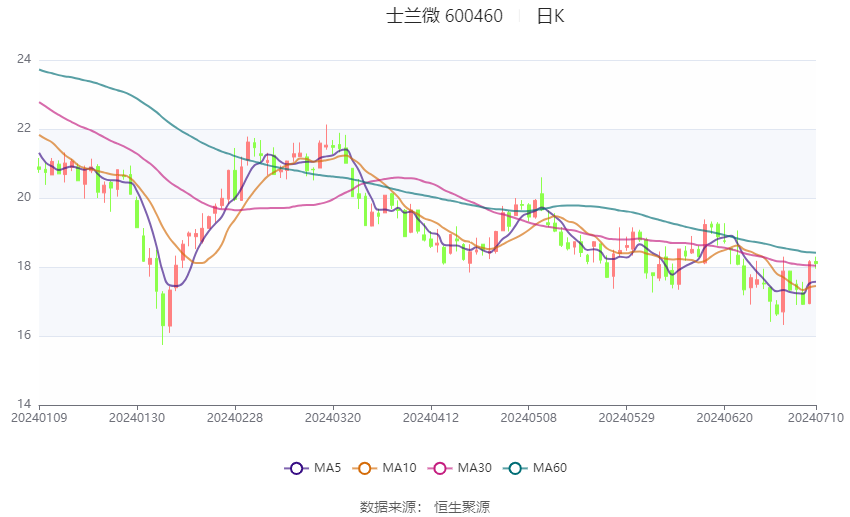850x517 pixels.
Task: Click the 数据来源 caption text
Action: click(388, 507)
